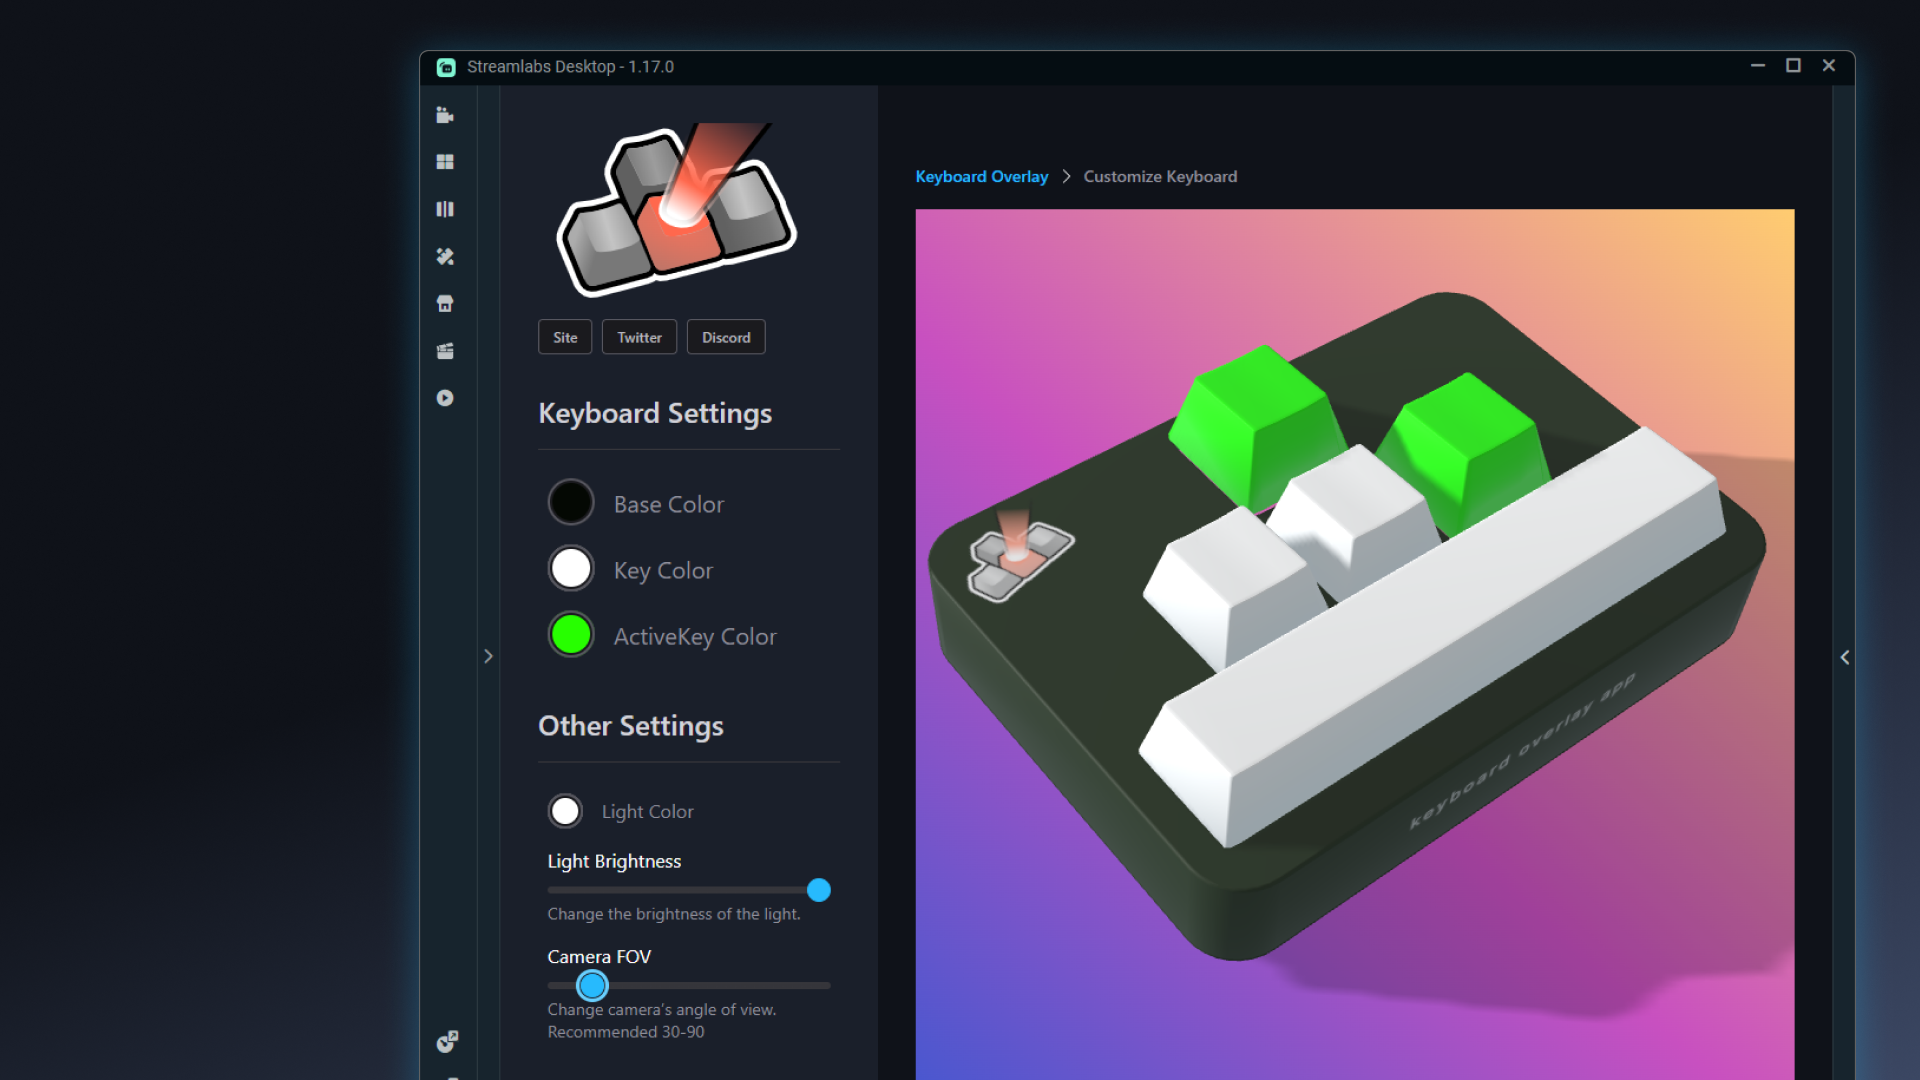Viewport: 1920px width, 1080px height.
Task: Click the circular play icon in sidebar
Action: (445, 398)
